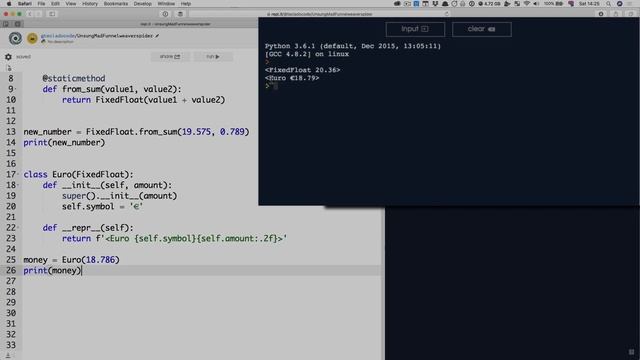Open the username link in project title

point(58,36)
